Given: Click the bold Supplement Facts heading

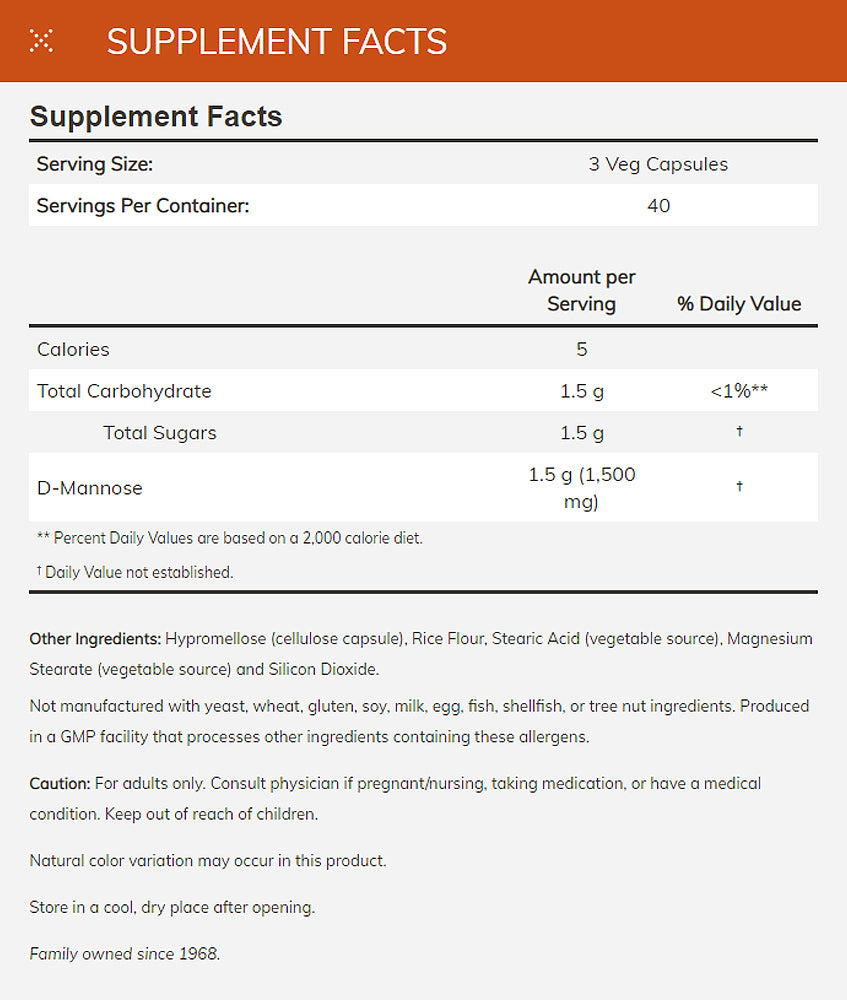Looking at the screenshot, I should [156, 116].
